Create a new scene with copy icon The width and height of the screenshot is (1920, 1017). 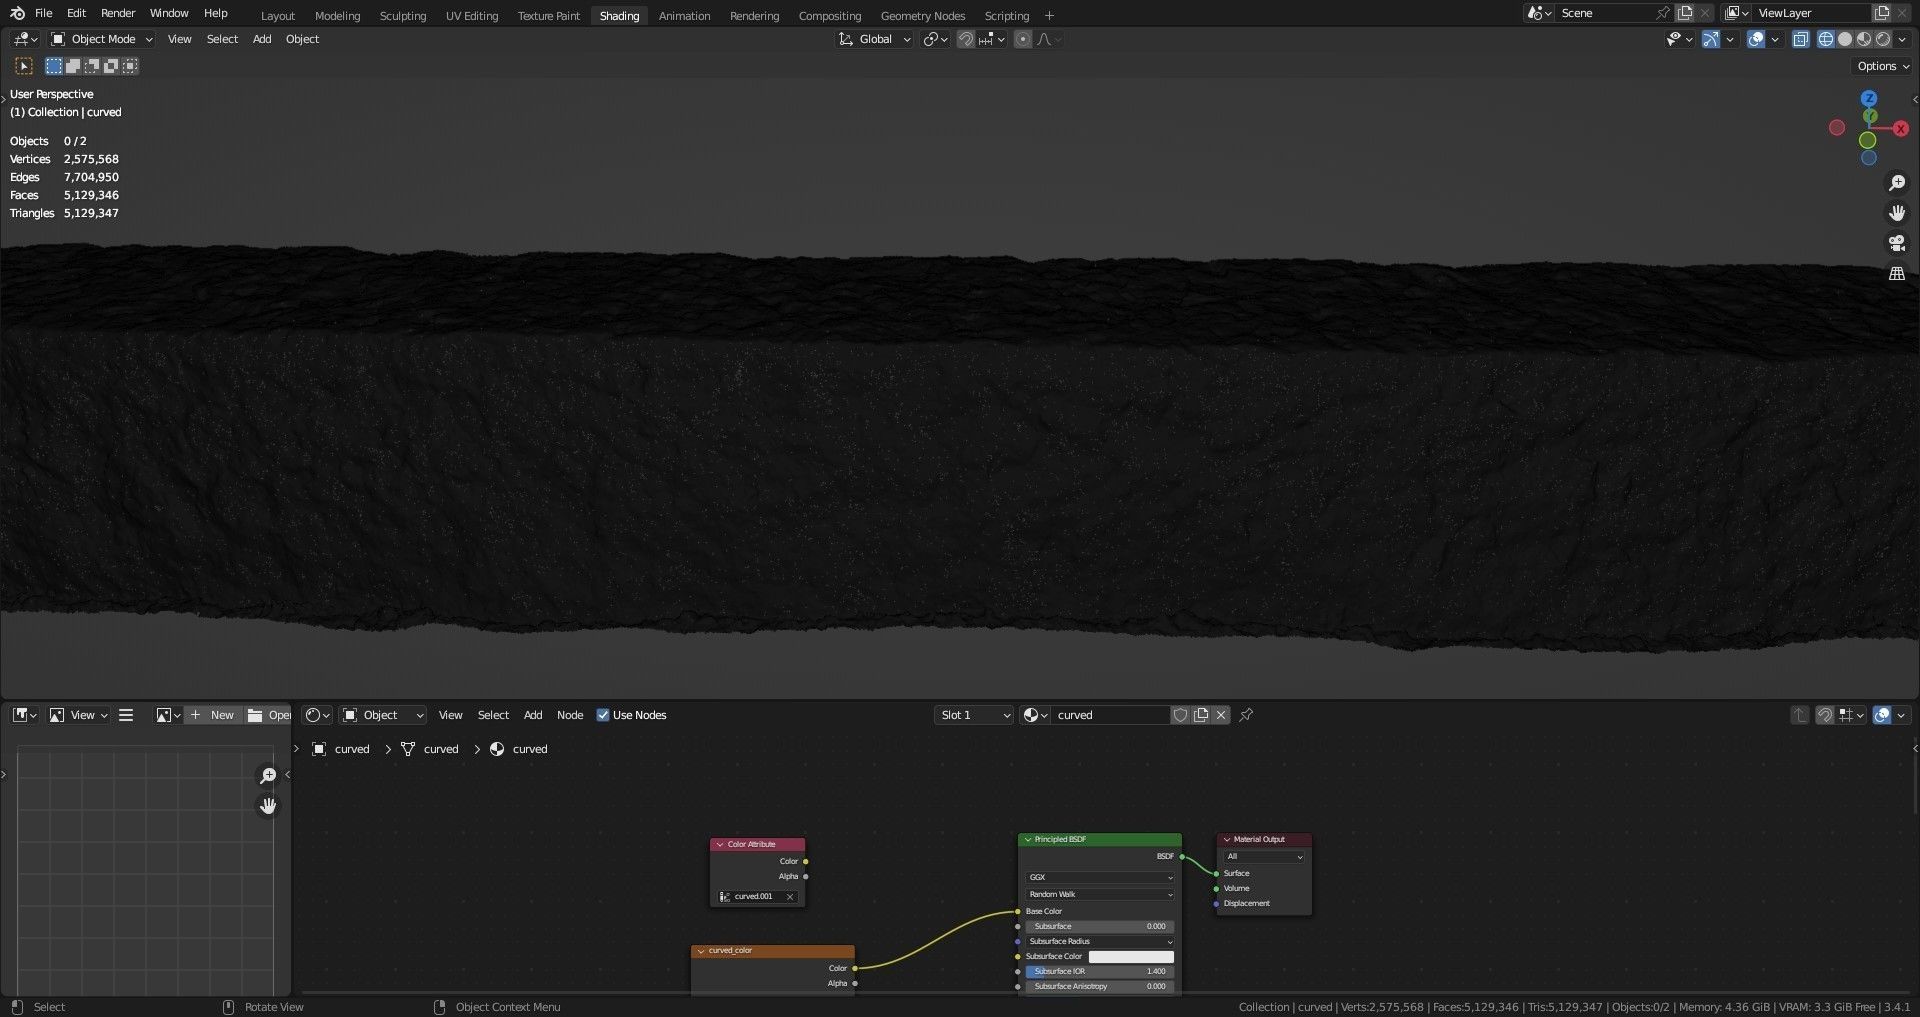pos(1685,13)
